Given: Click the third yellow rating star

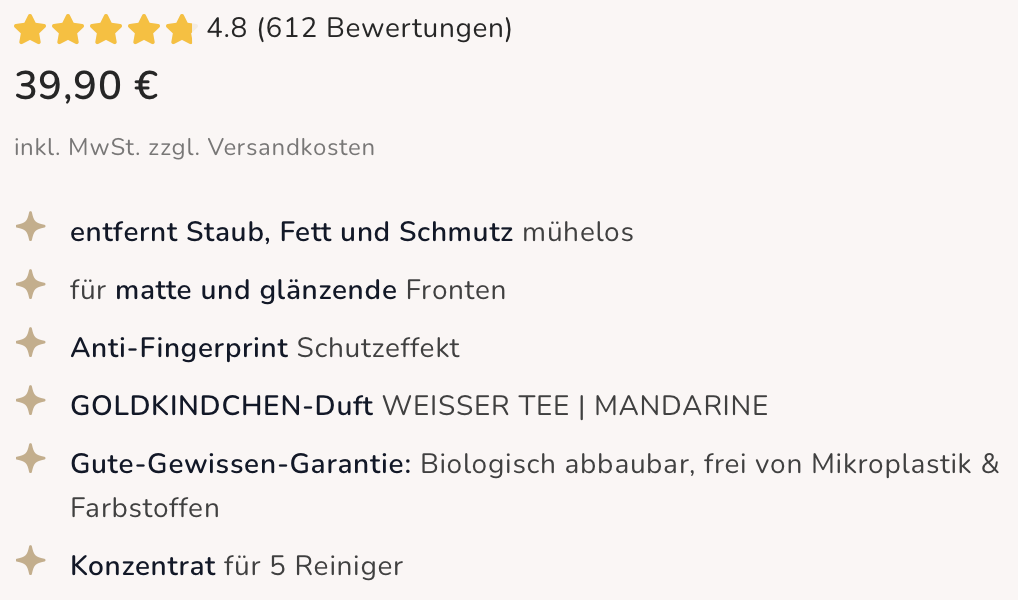Looking at the screenshot, I should 106,30.
